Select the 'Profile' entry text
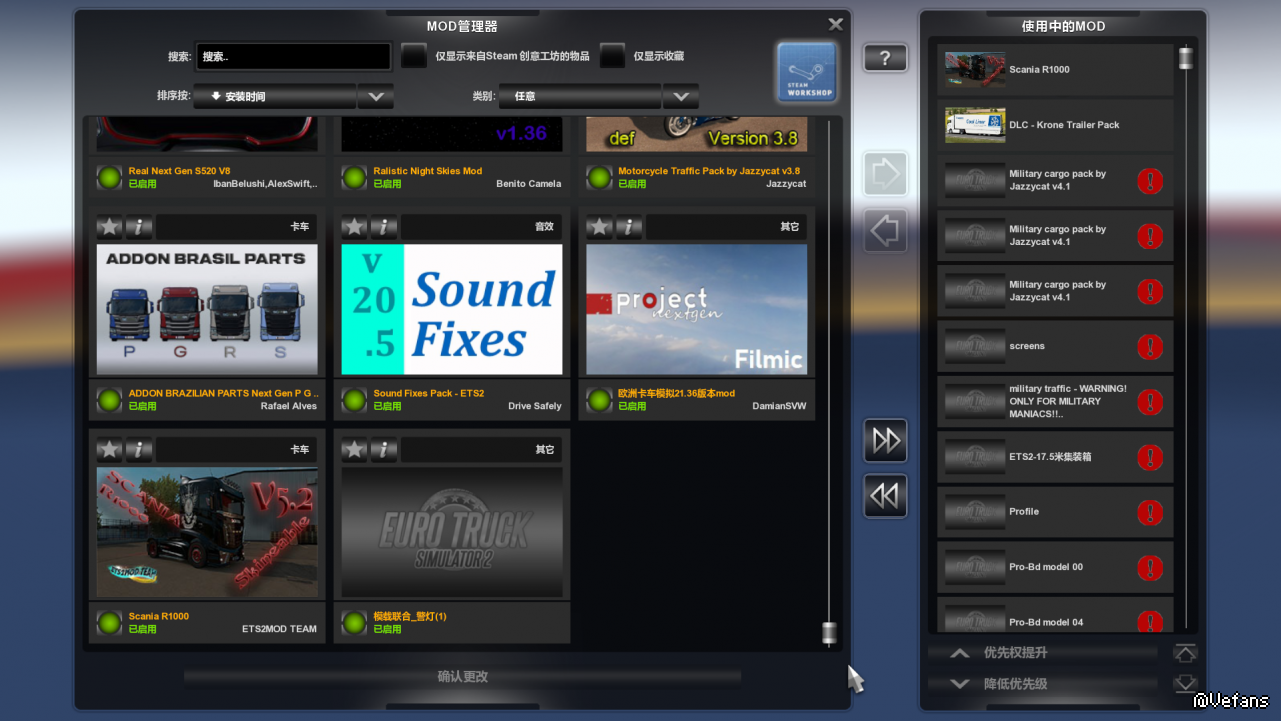This screenshot has height=721, width=1281. coord(1024,512)
